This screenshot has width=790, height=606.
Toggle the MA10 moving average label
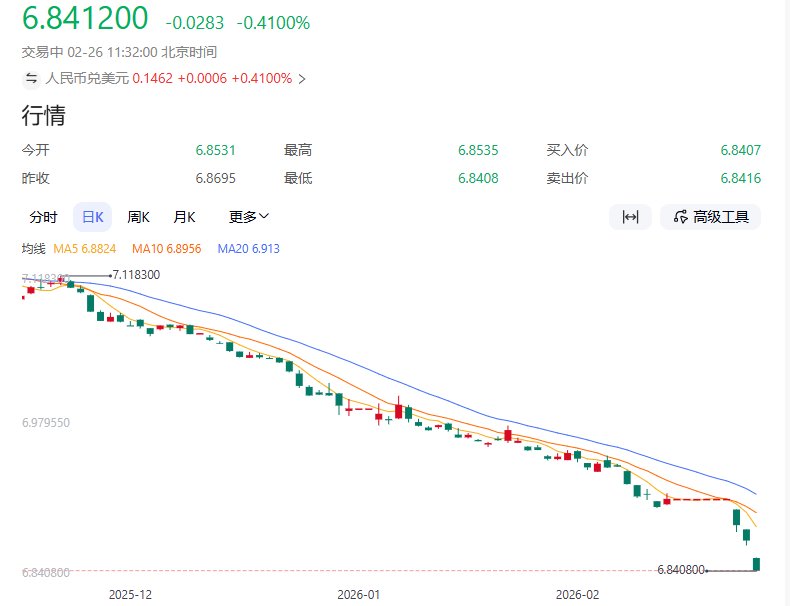pyautogui.click(x=167, y=248)
